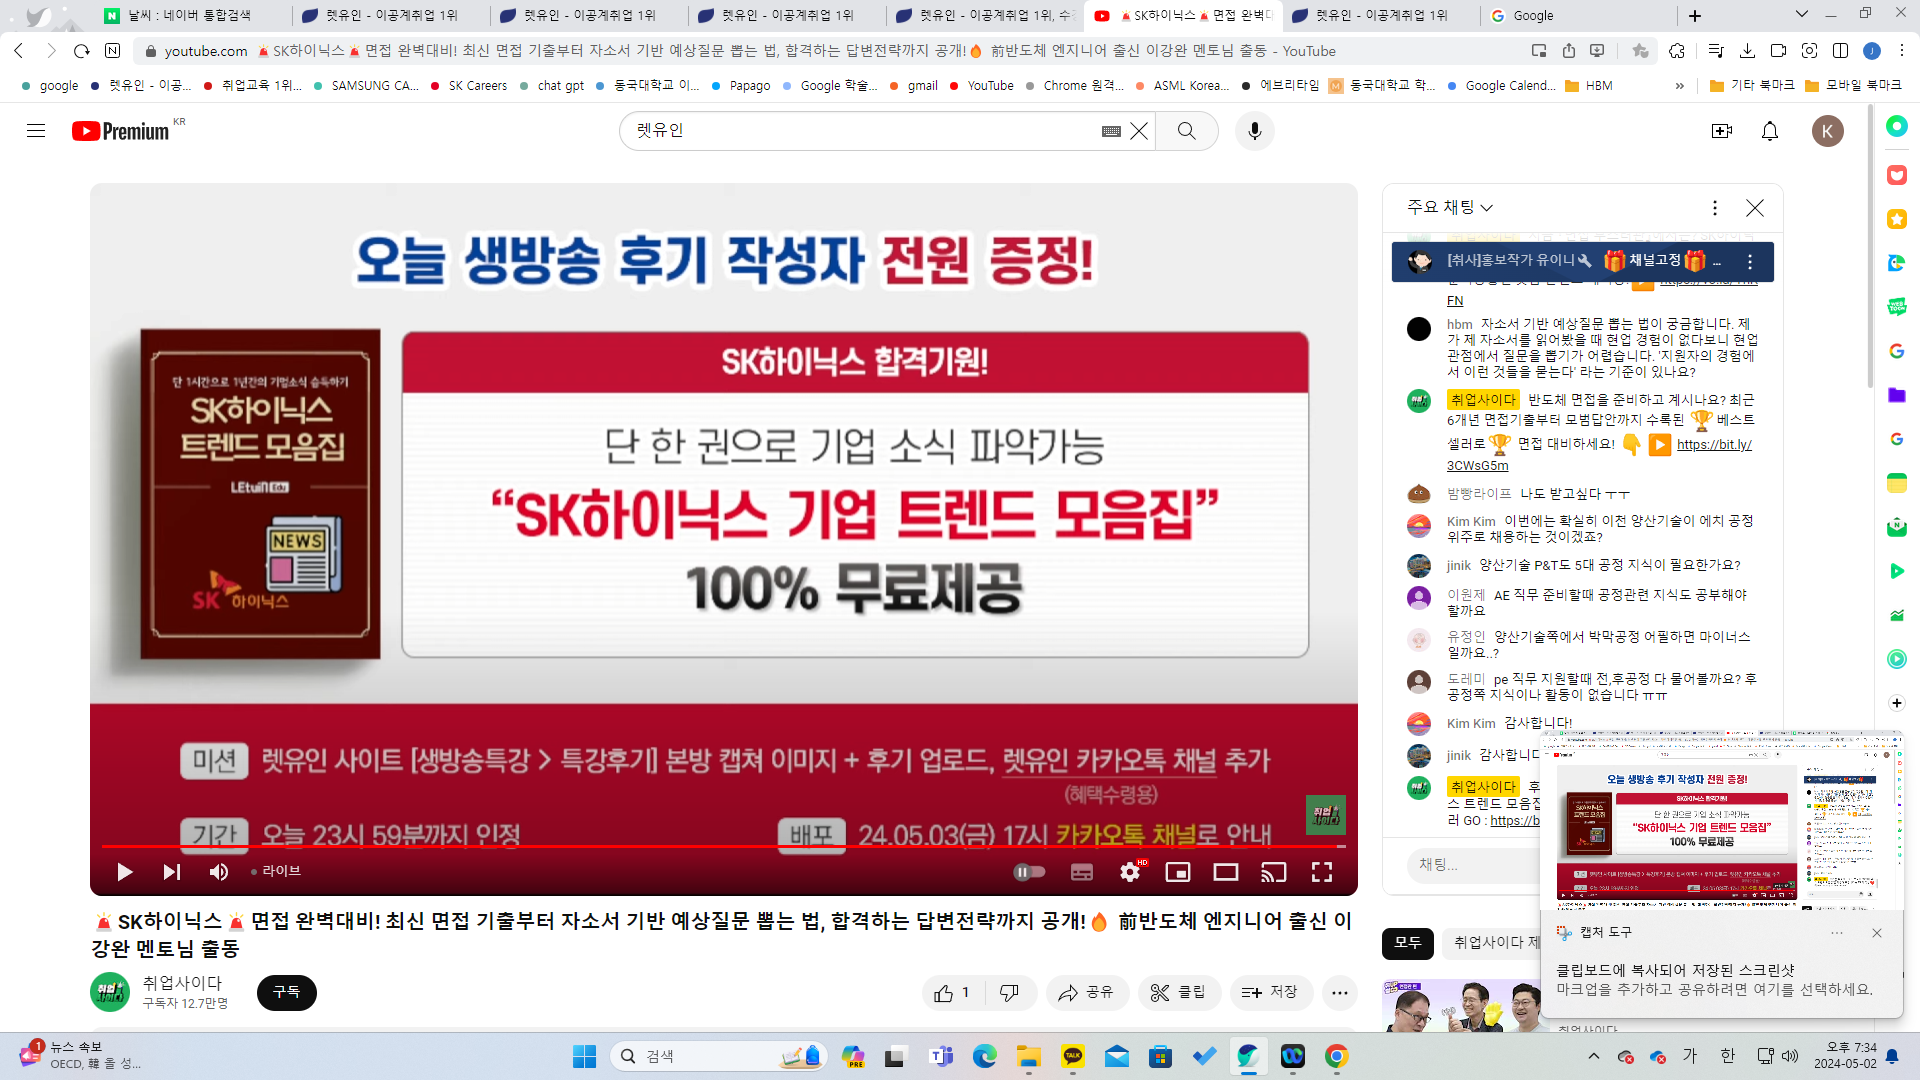Image resolution: width=1920 pixels, height=1080 pixels.
Task: Open a new browser tab
Action: coord(1695,15)
